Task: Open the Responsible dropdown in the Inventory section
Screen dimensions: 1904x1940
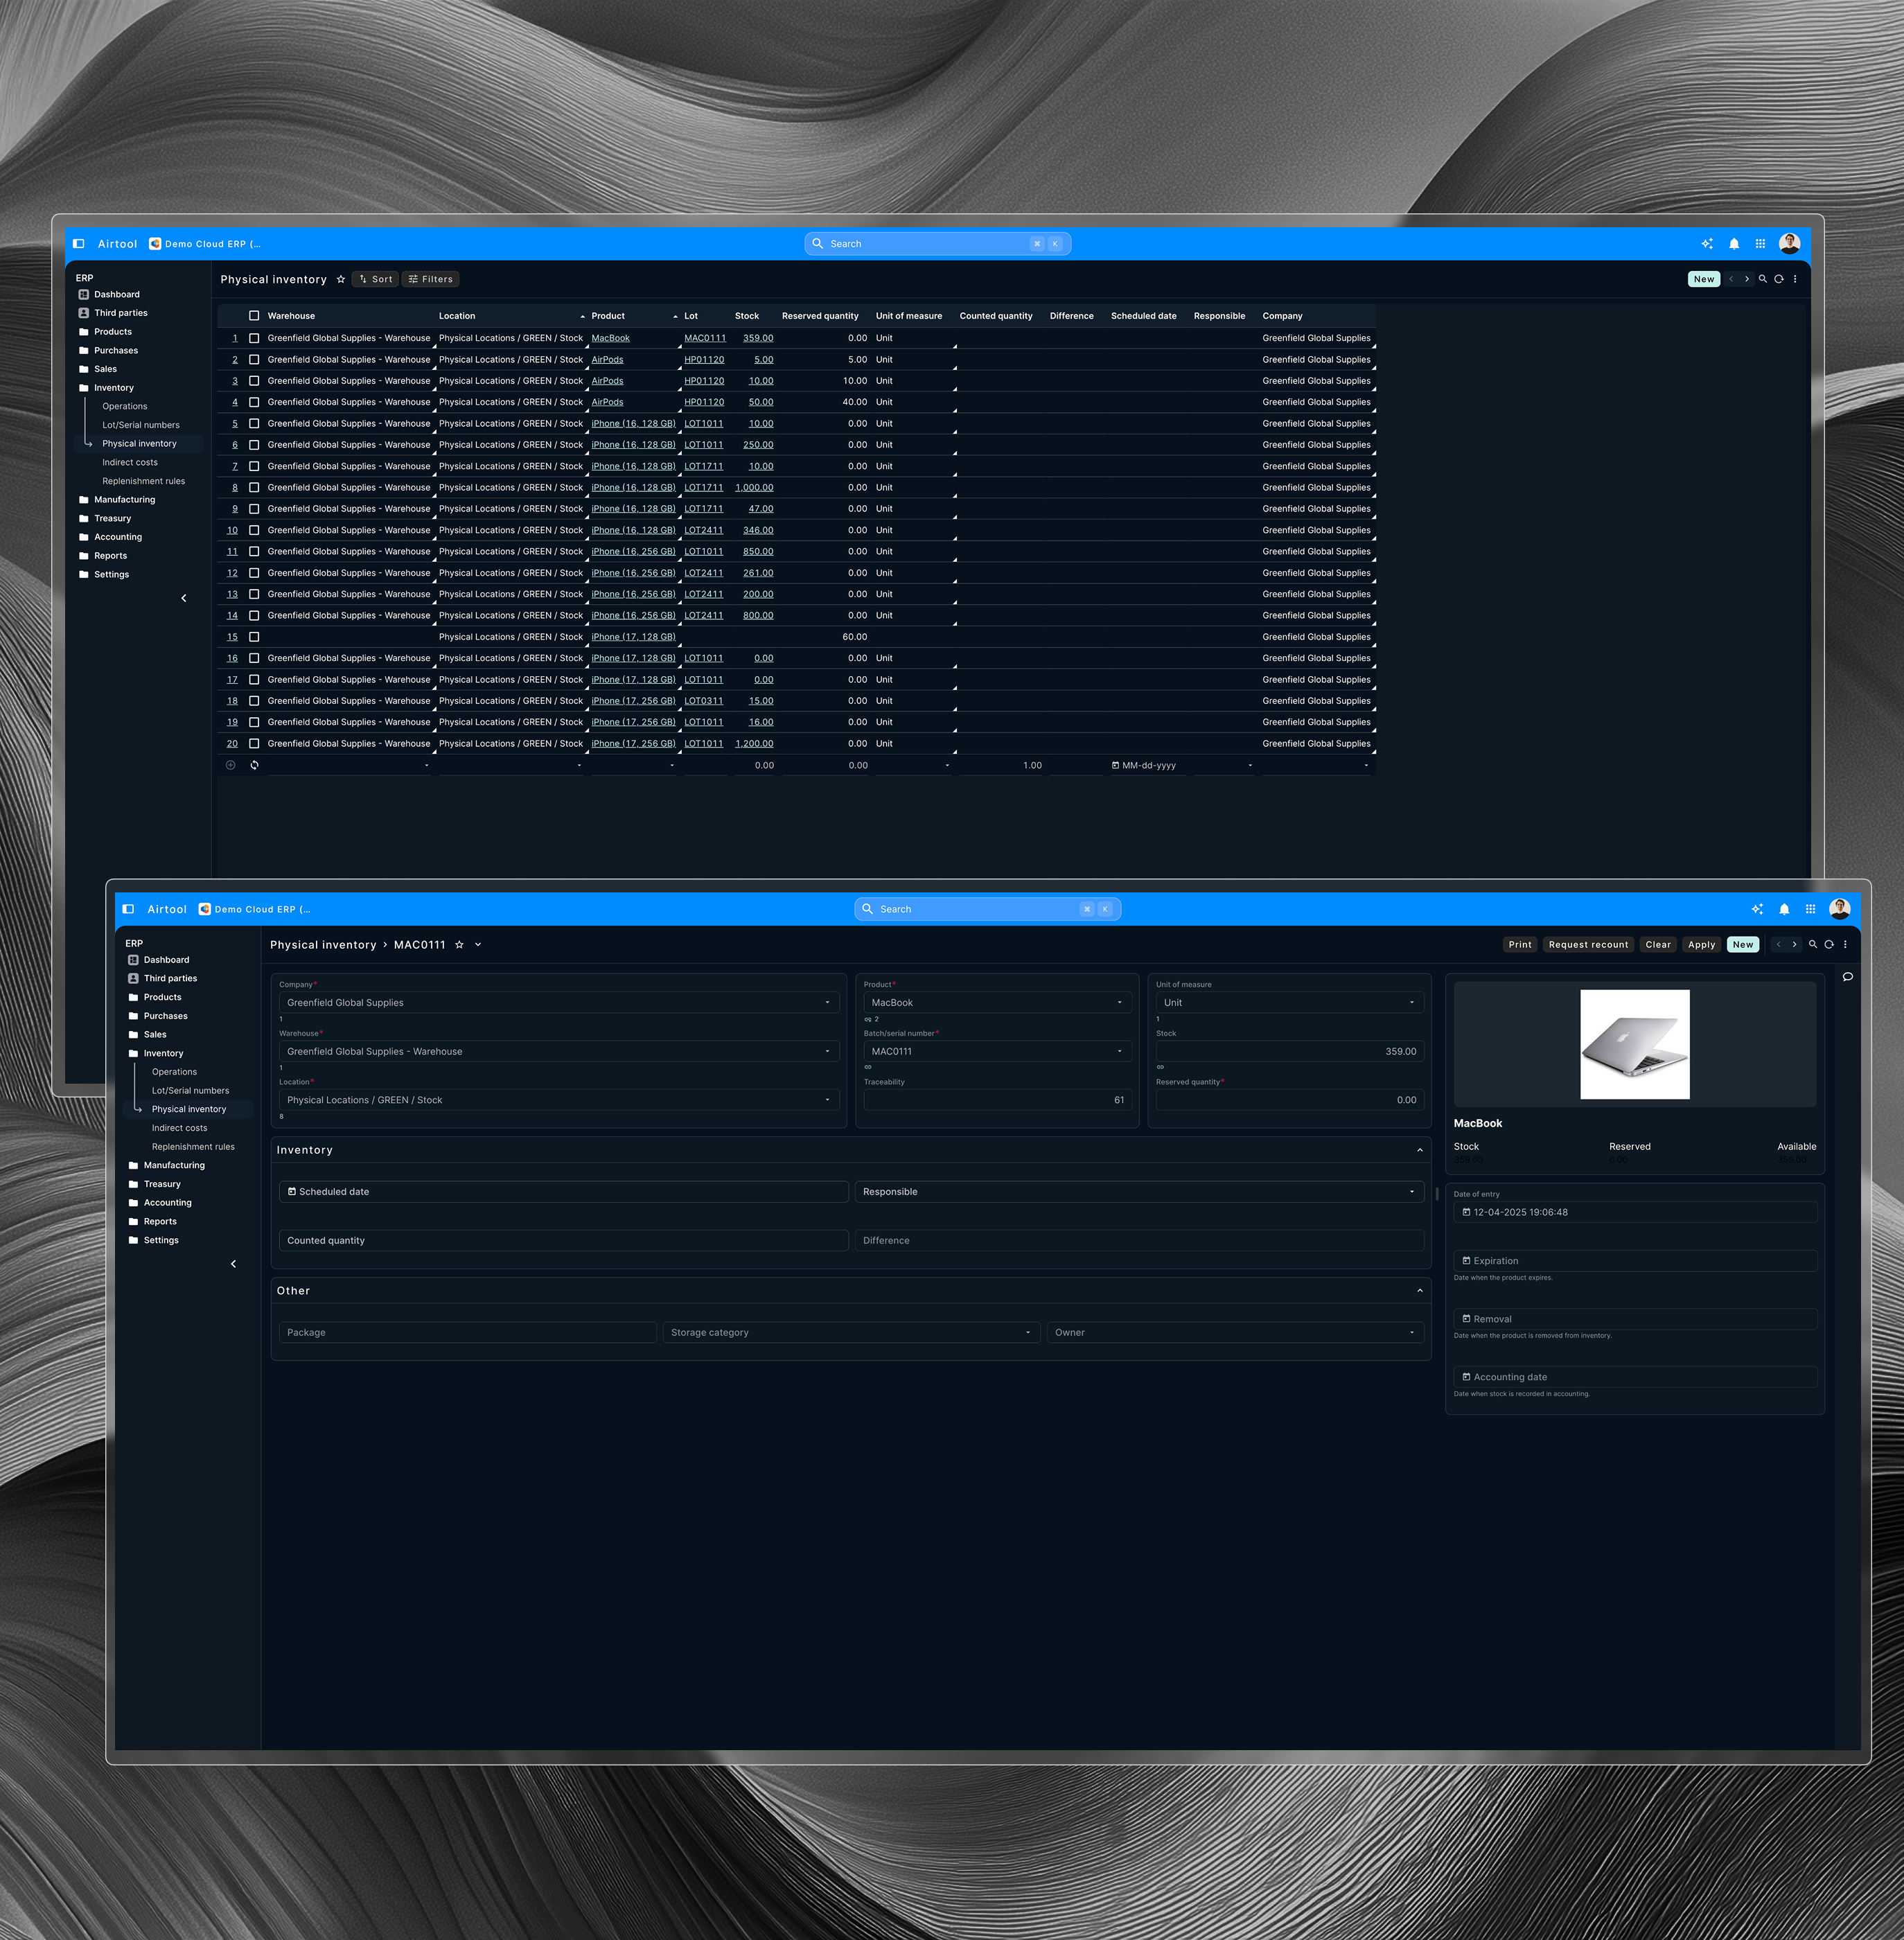Action: point(1138,1192)
